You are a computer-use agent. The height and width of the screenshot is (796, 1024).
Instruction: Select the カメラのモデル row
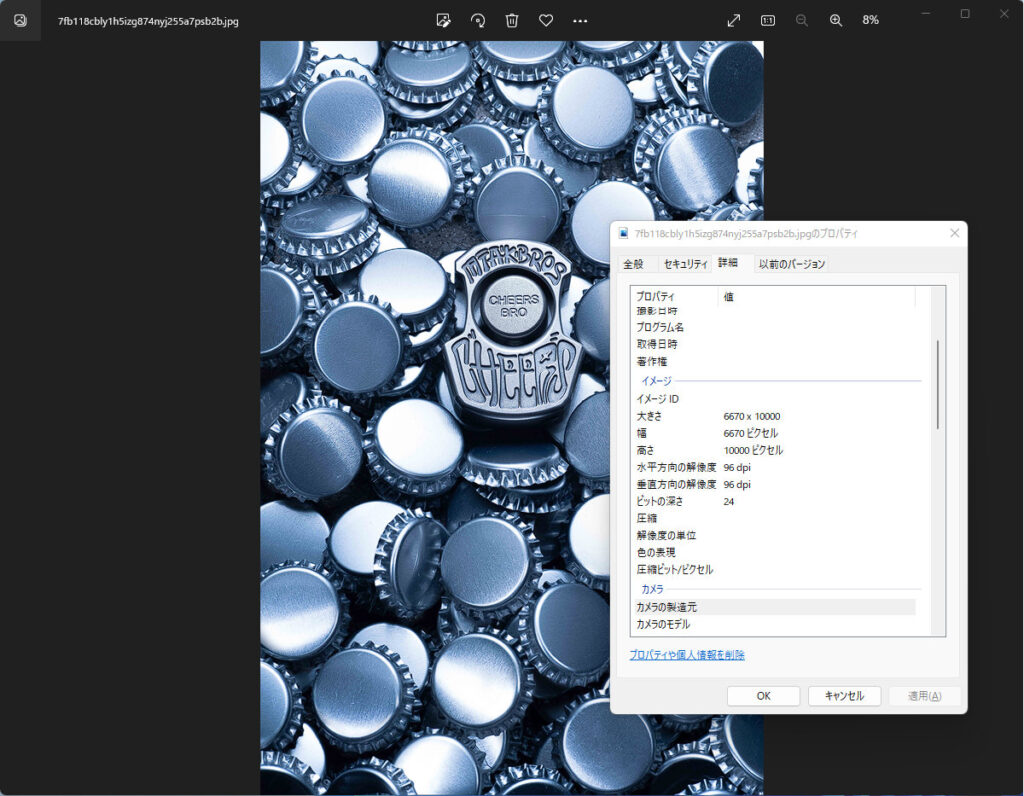(x=775, y=624)
